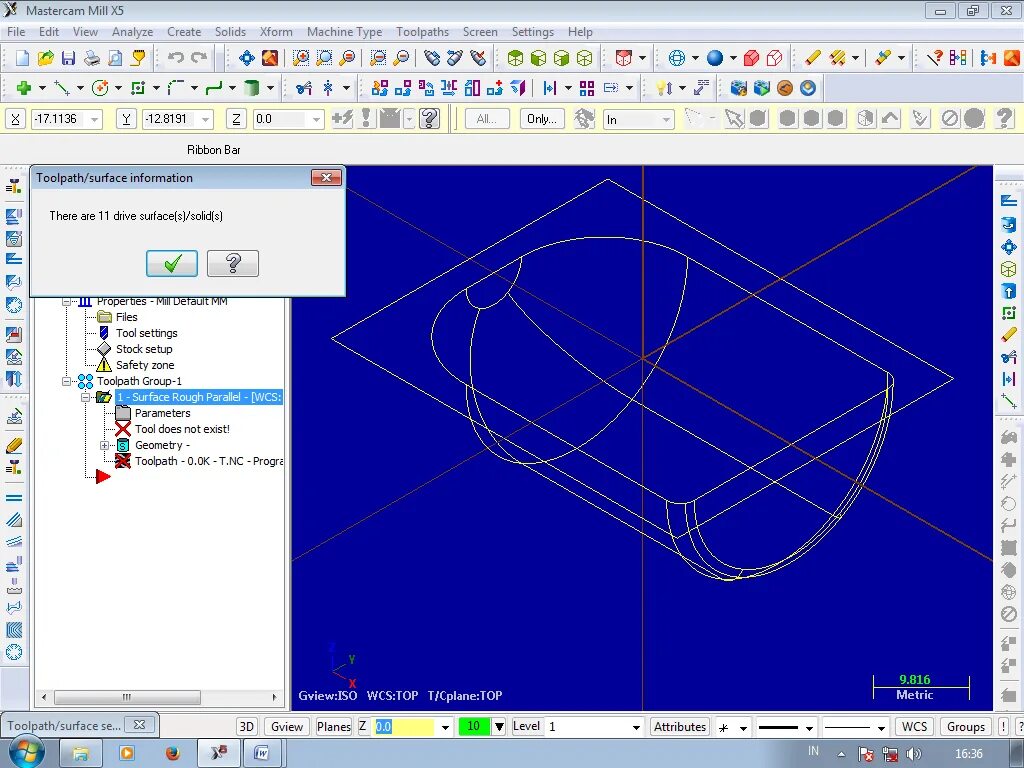This screenshot has width=1024, height=768.
Task: Open the Level dropdown in status bar
Action: click(x=636, y=727)
